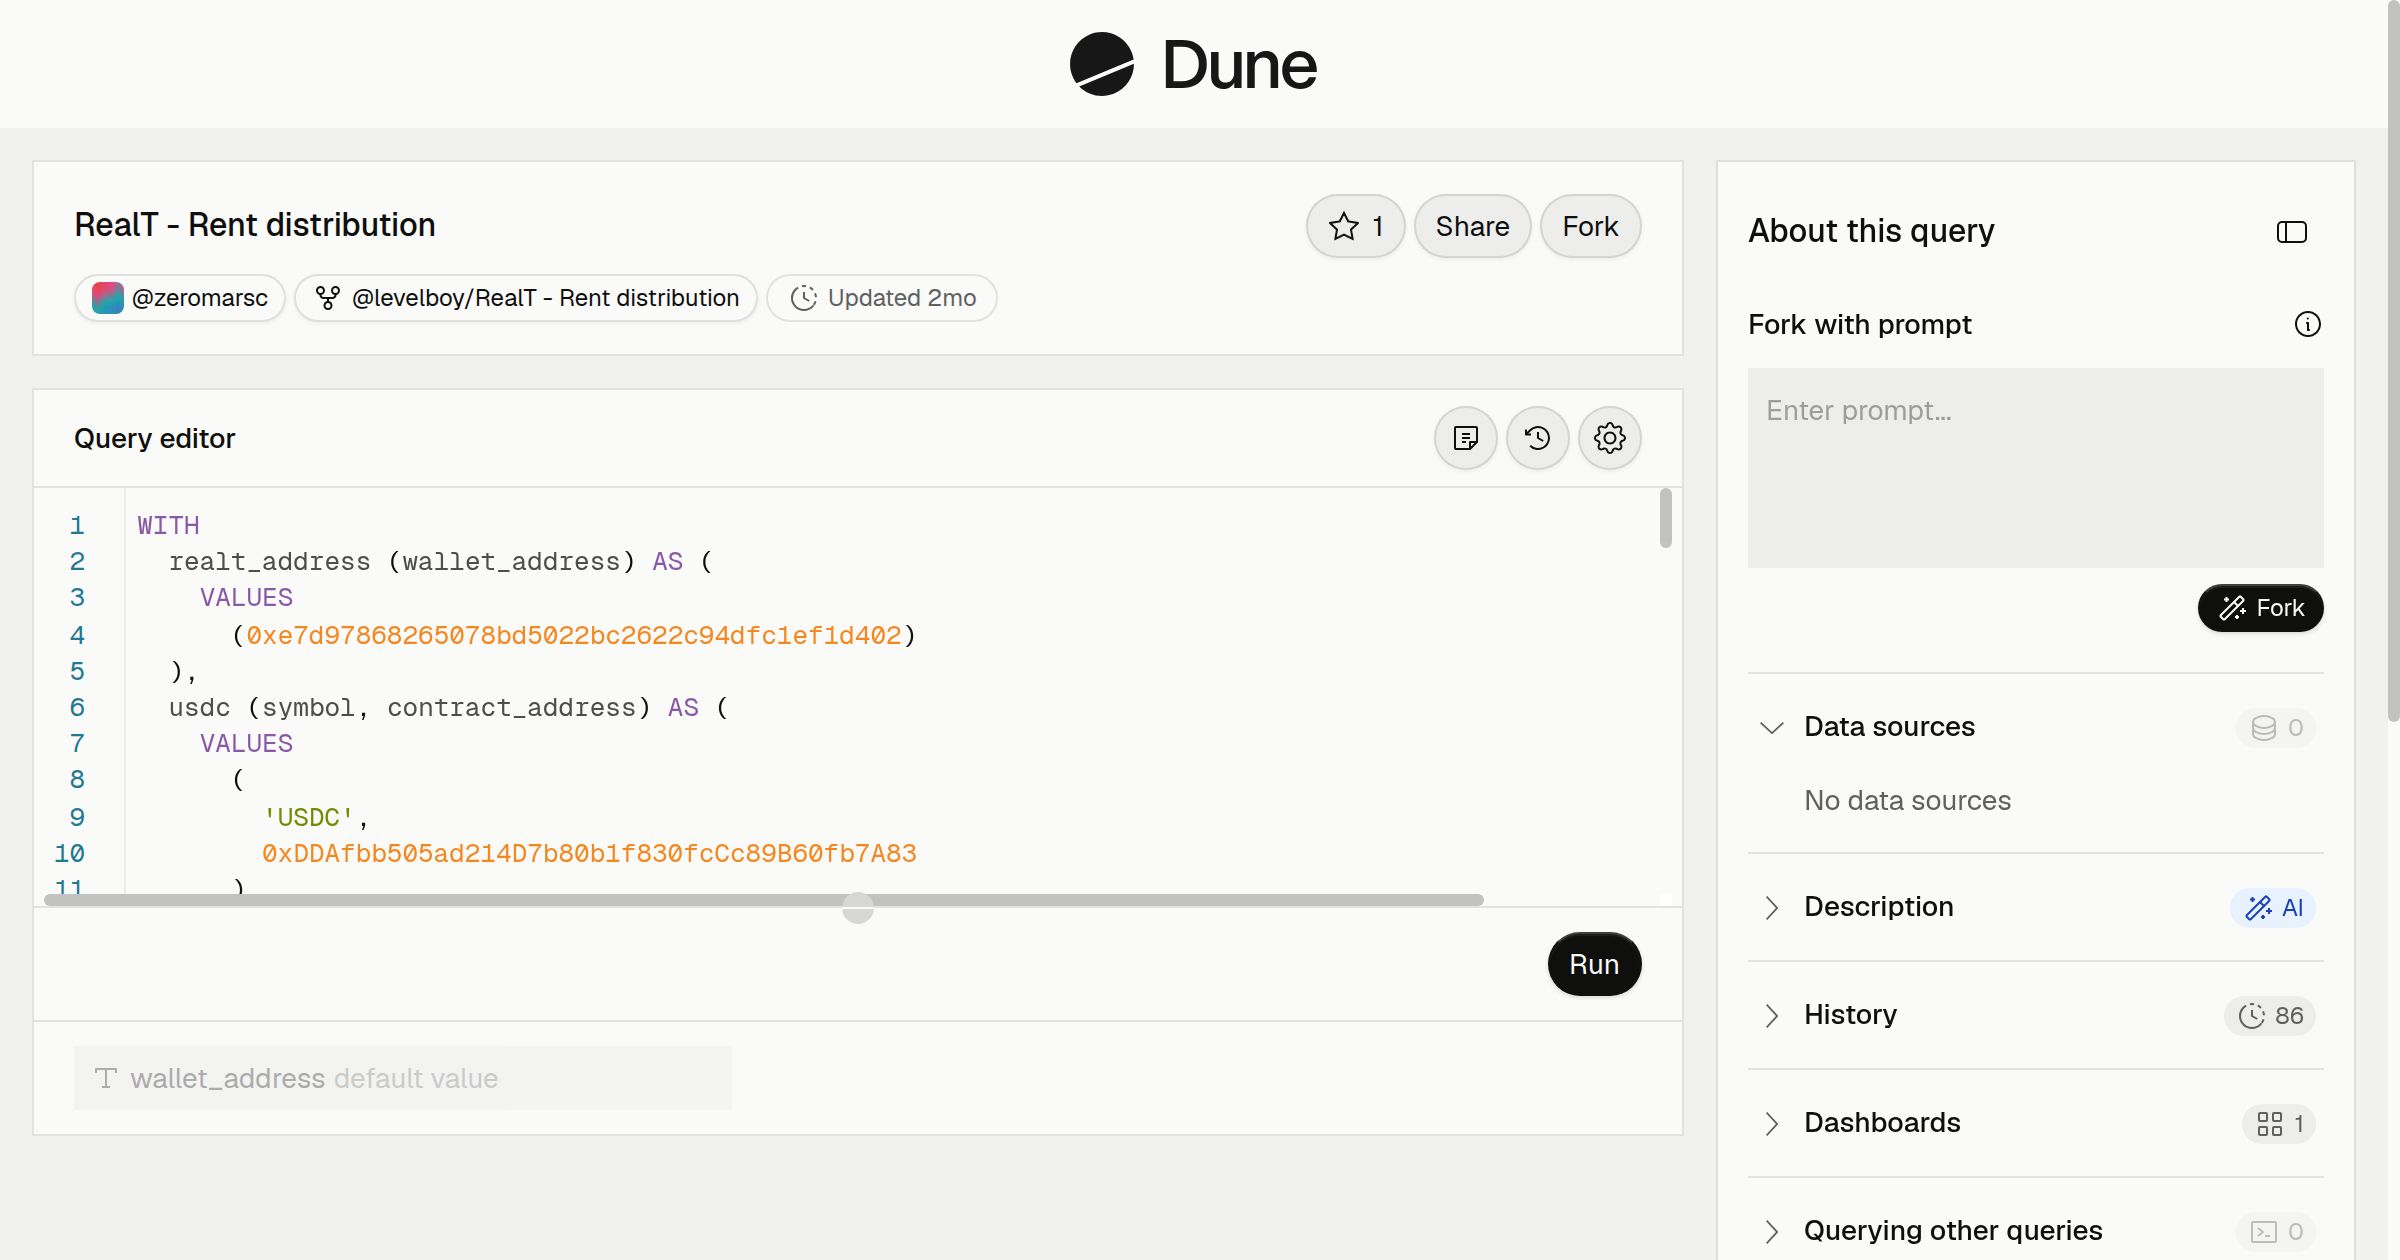Click the contract address on line 10
Viewport: 2400px width, 1260px height.
pyautogui.click(x=589, y=853)
